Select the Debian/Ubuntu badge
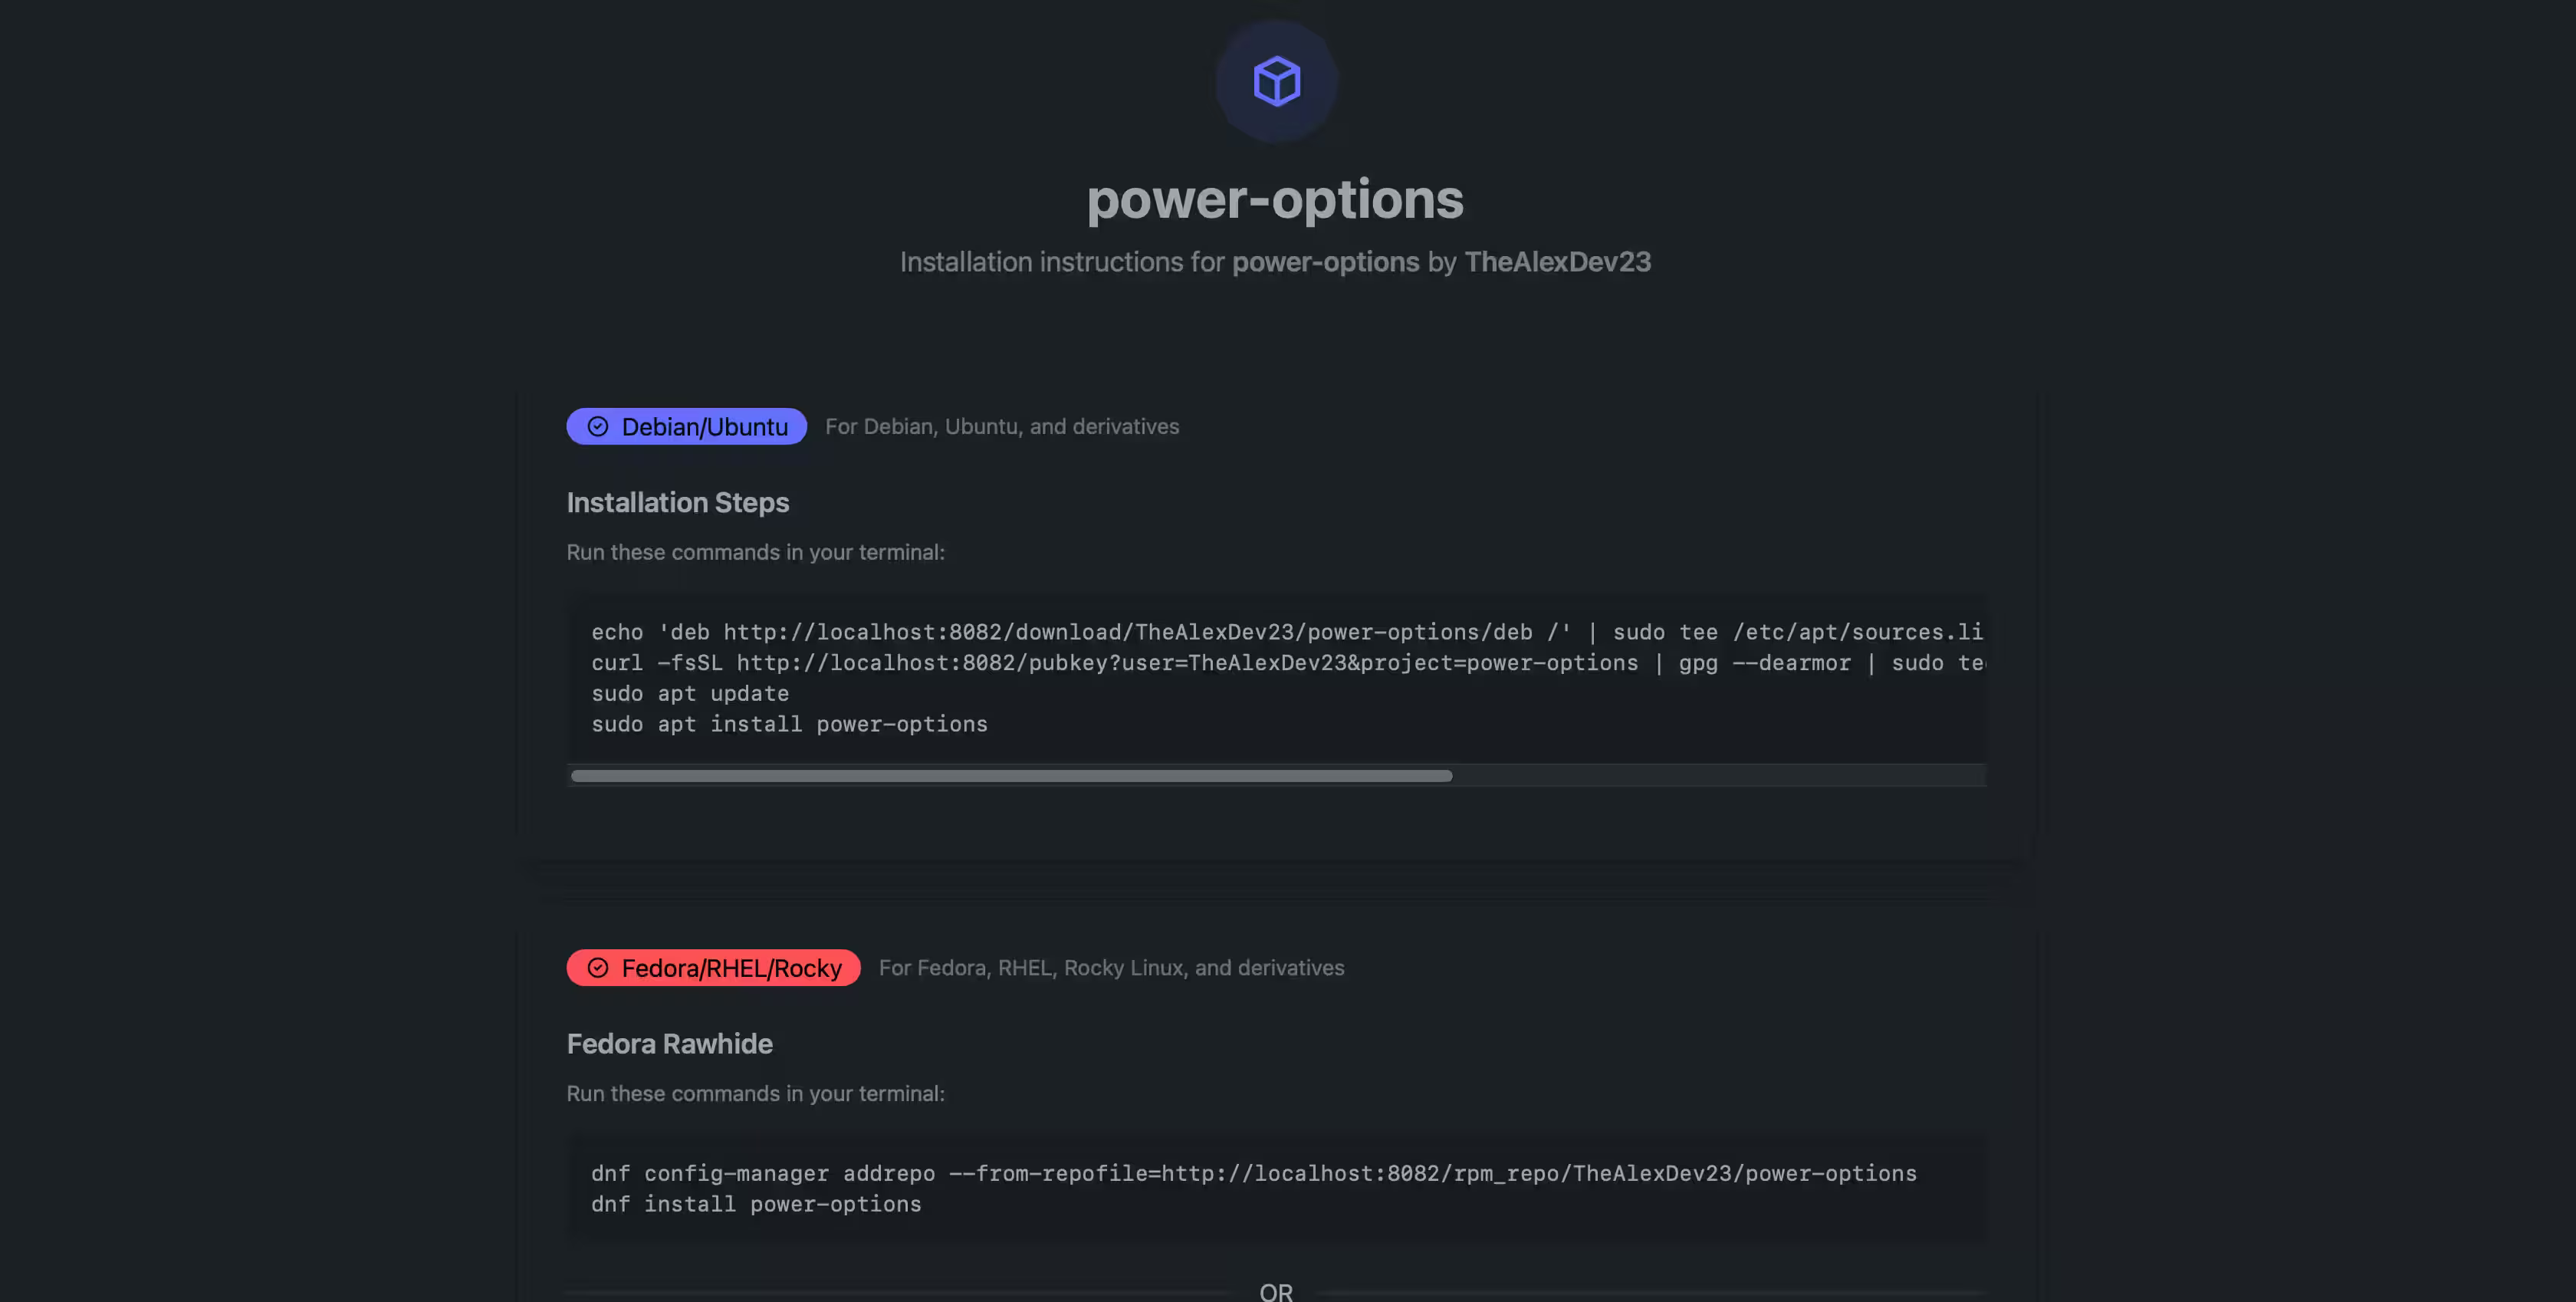 (x=686, y=426)
